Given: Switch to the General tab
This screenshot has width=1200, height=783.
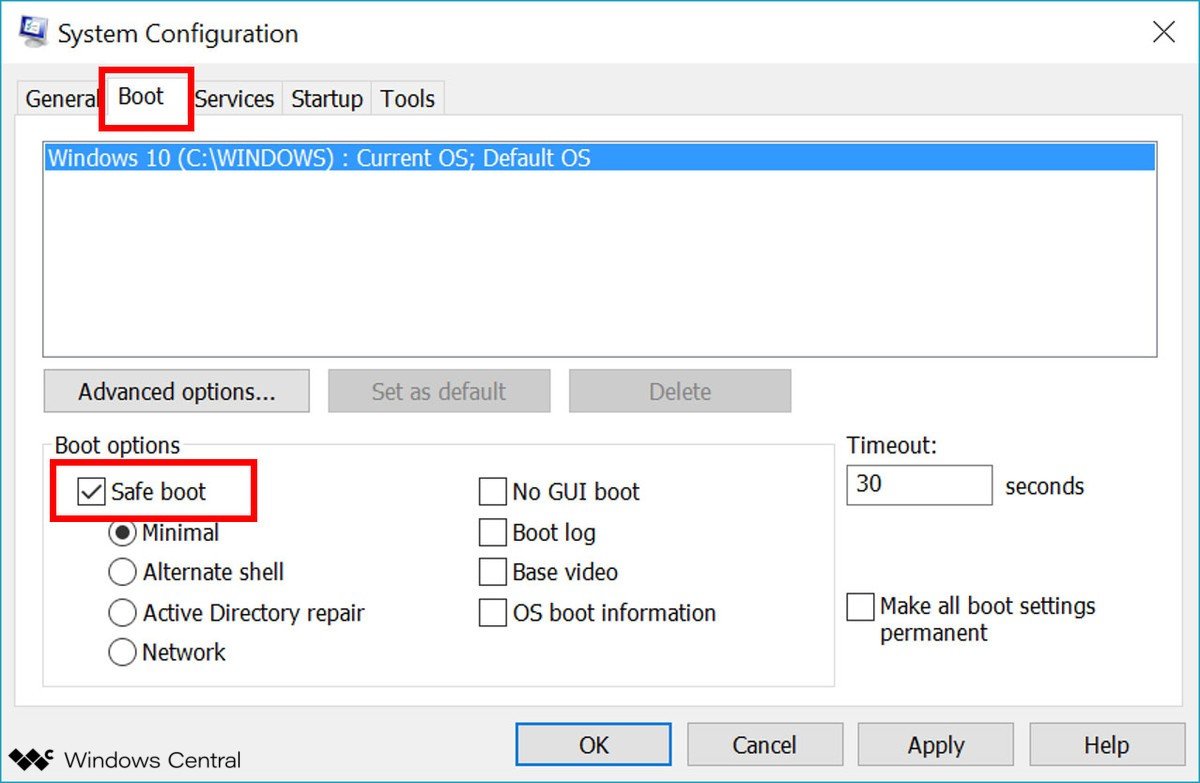Looking at the screenshot, I should click(x=60, y=99).
